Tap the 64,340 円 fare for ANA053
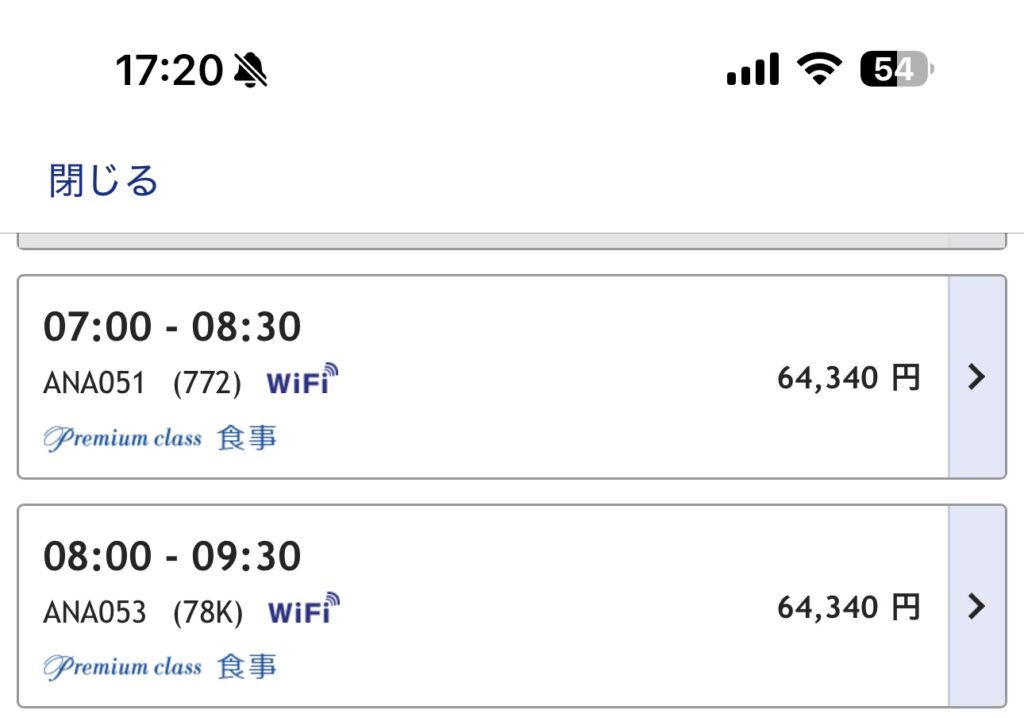The height and width of the screenshot is (718, 1024). (848, 608)
